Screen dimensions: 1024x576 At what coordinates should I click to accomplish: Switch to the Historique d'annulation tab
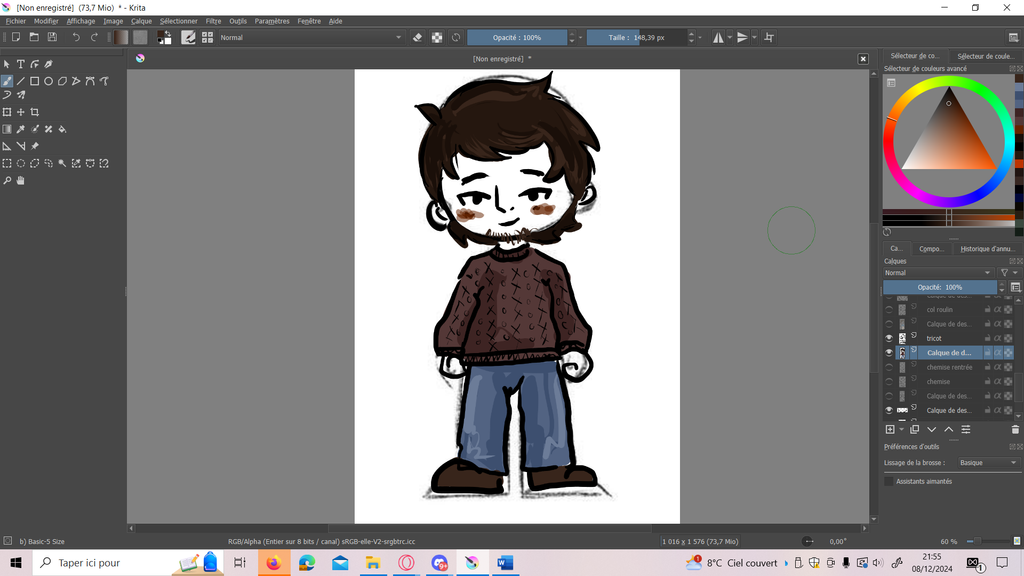tap(986, 249)
